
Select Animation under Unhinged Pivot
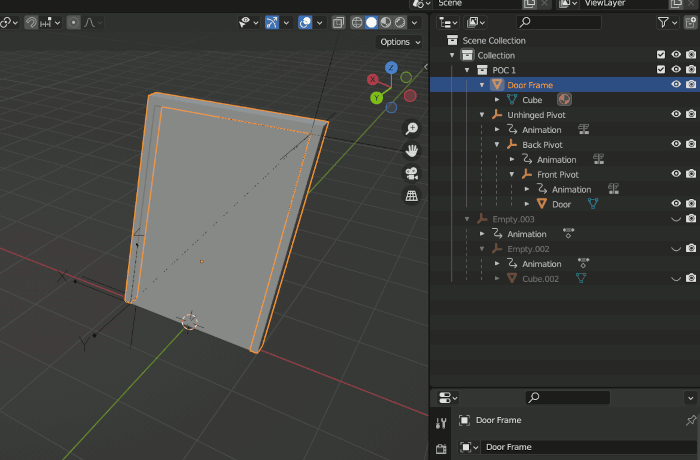(542, 130)
